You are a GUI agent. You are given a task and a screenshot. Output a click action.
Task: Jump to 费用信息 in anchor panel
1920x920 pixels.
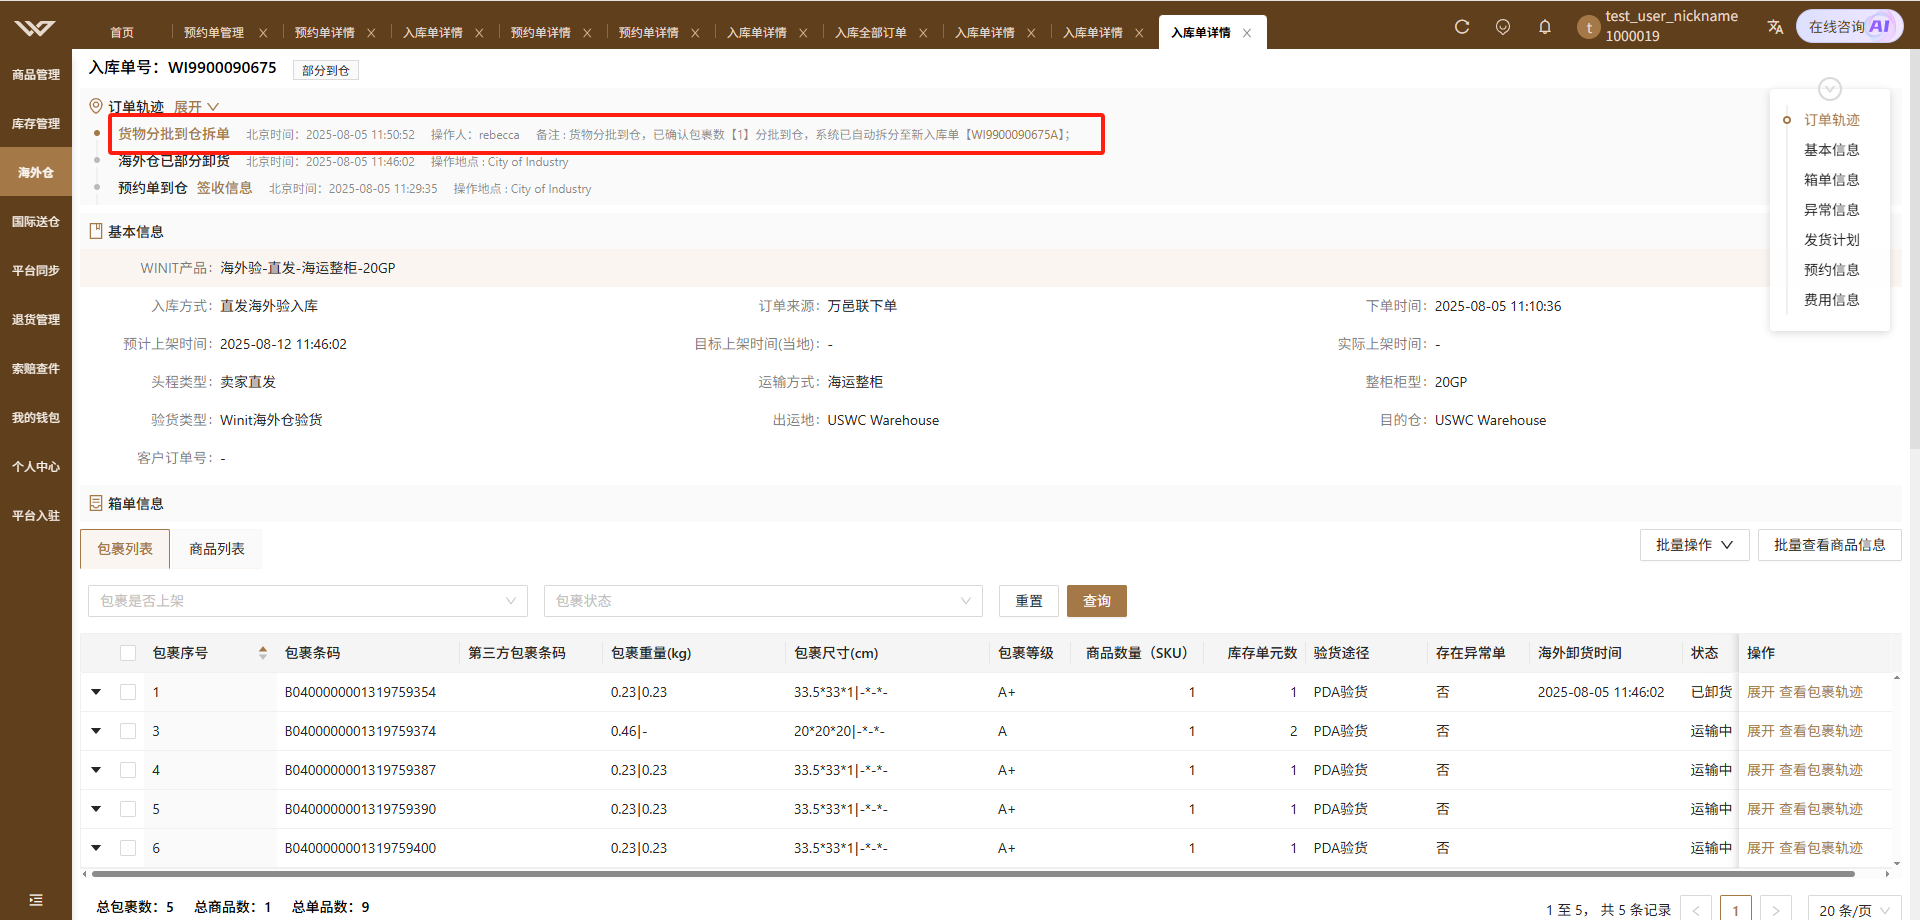coord(1832,300)
